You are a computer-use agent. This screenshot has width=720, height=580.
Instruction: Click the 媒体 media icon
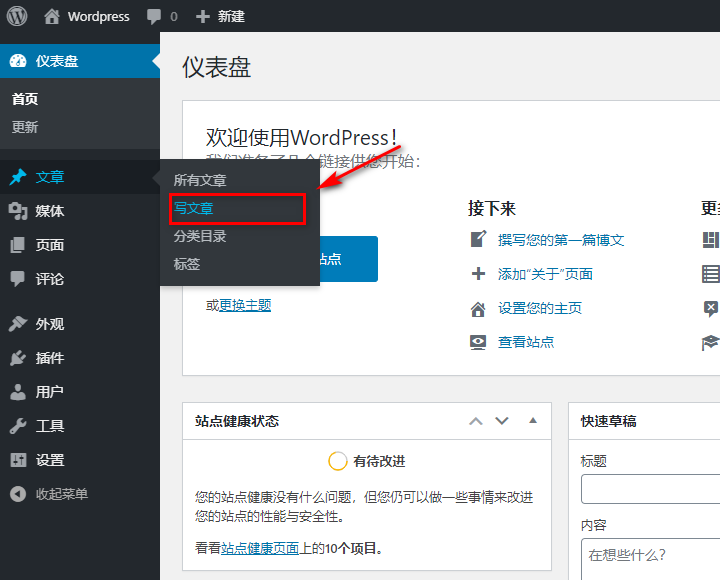tap(18, 211)
